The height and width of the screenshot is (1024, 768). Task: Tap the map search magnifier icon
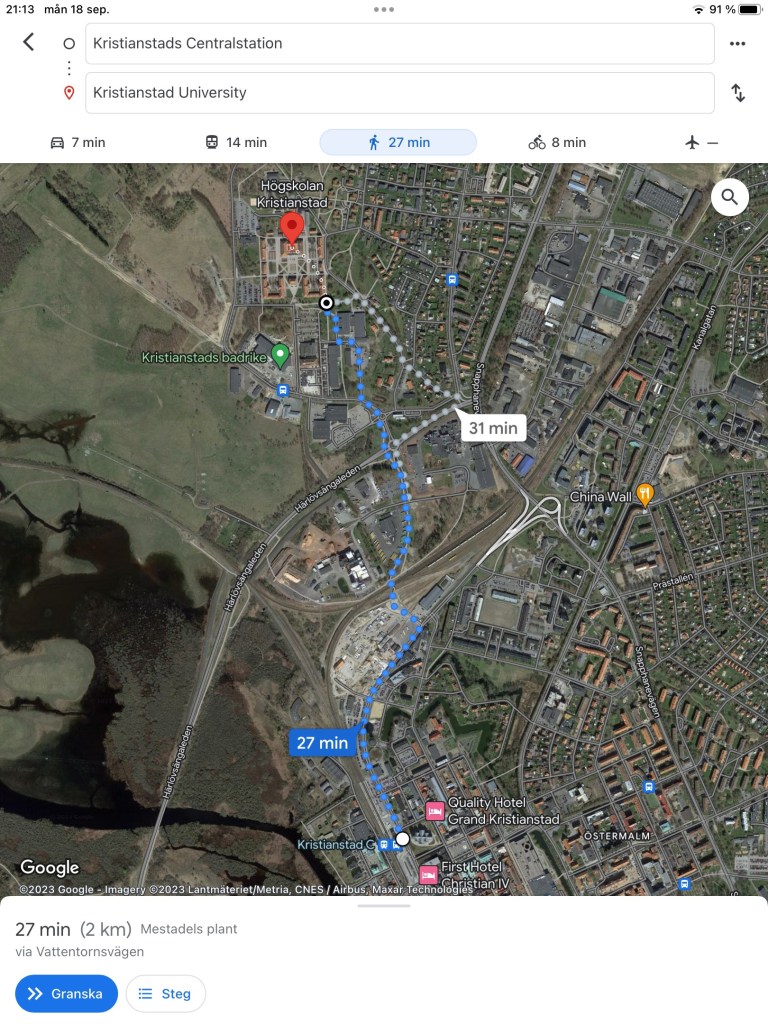point(729,197)
